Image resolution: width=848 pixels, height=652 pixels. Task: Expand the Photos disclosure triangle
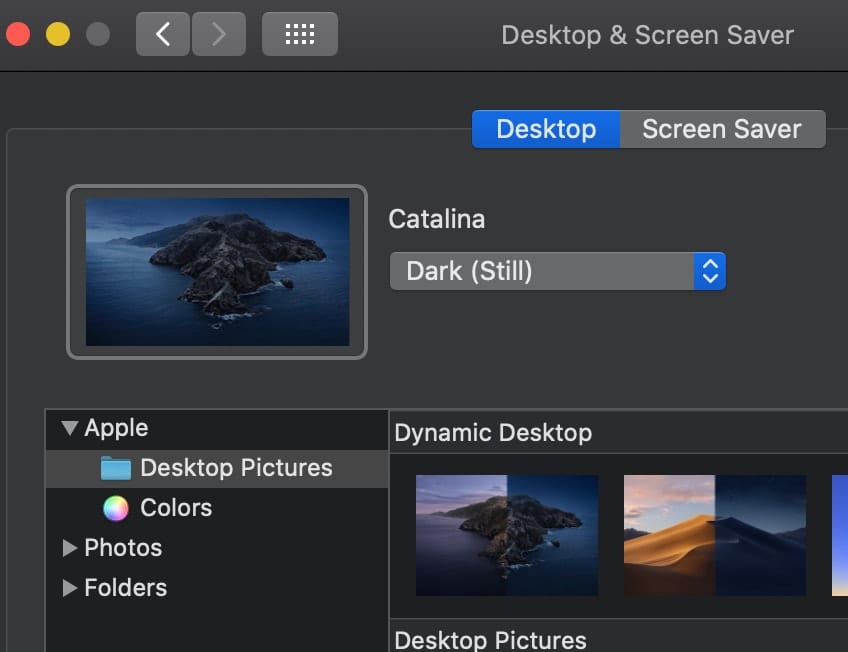coord(69,548)
